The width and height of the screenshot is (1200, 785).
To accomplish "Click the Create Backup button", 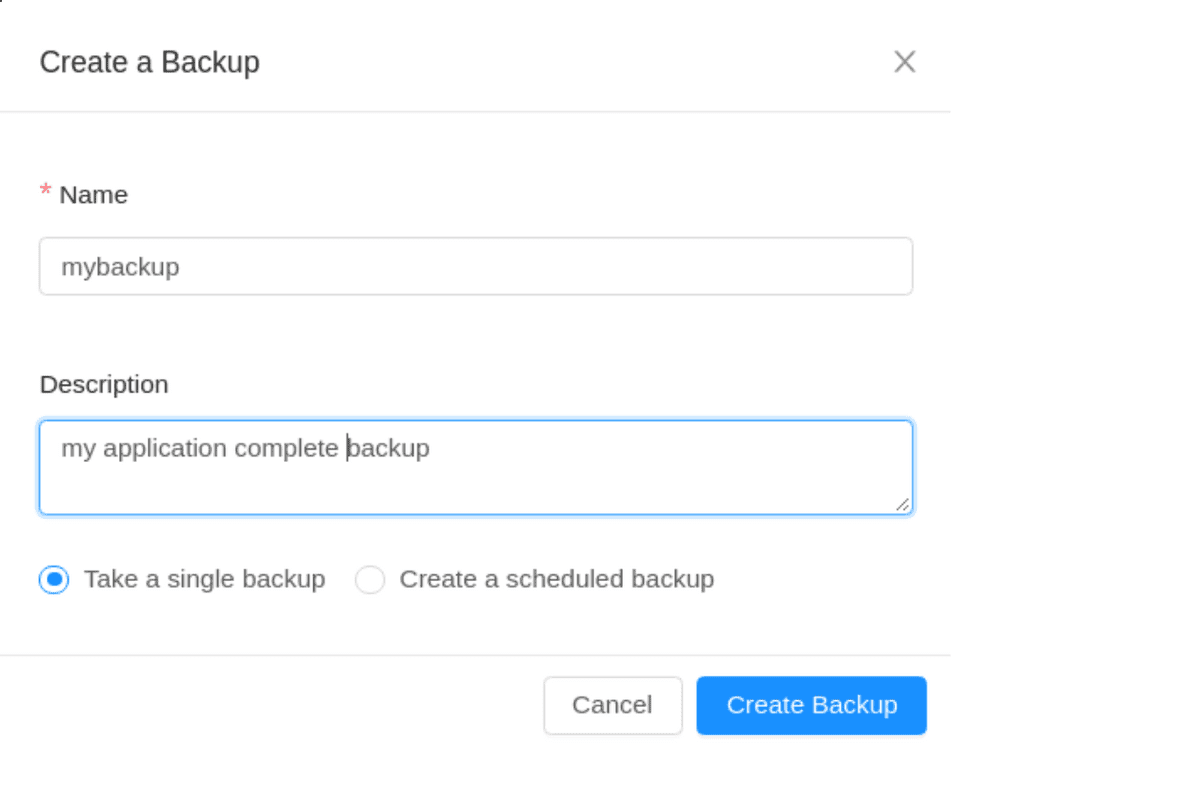I will [x=812, y=705].
